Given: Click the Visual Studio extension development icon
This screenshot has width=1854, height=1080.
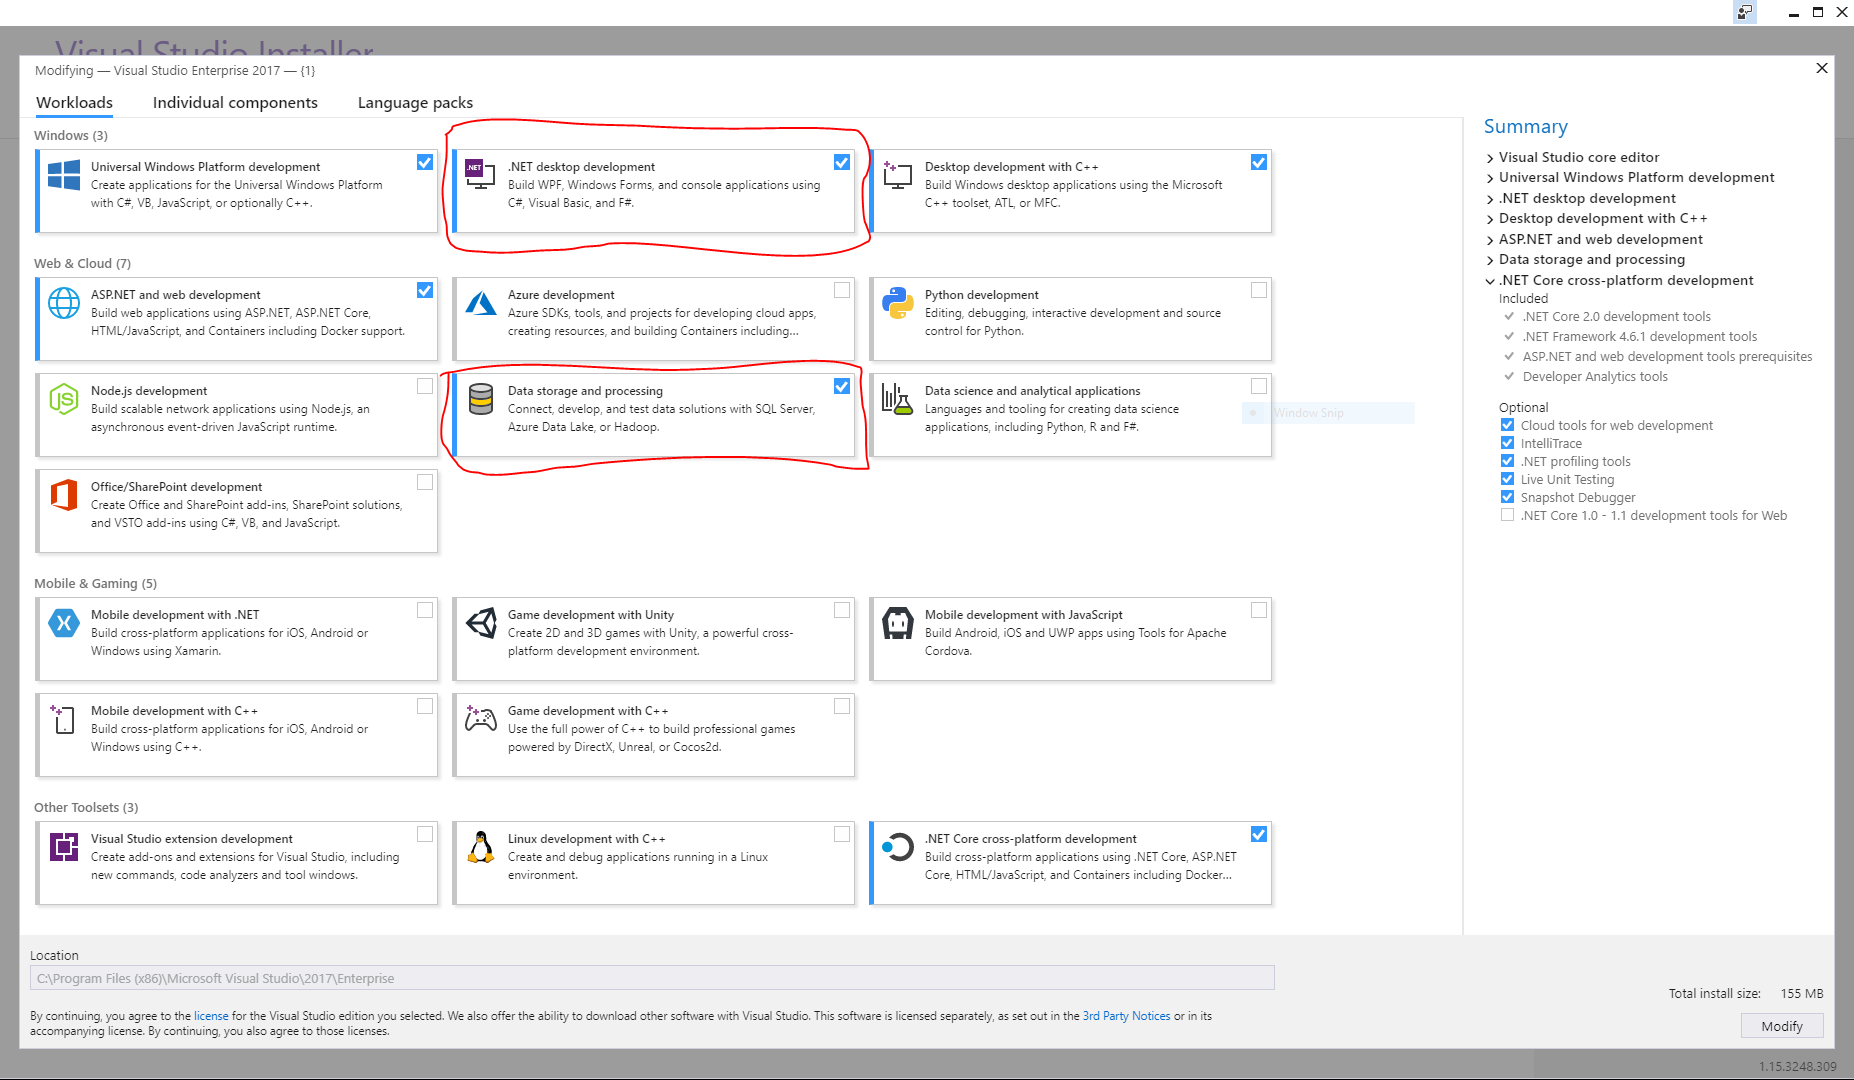Looking at the screenshot, I should pos(64,847).
